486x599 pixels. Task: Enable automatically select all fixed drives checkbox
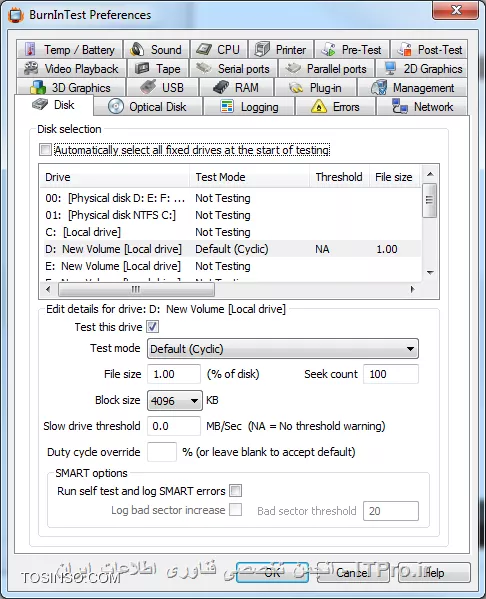pyautogui.click(x=45, y=149)
